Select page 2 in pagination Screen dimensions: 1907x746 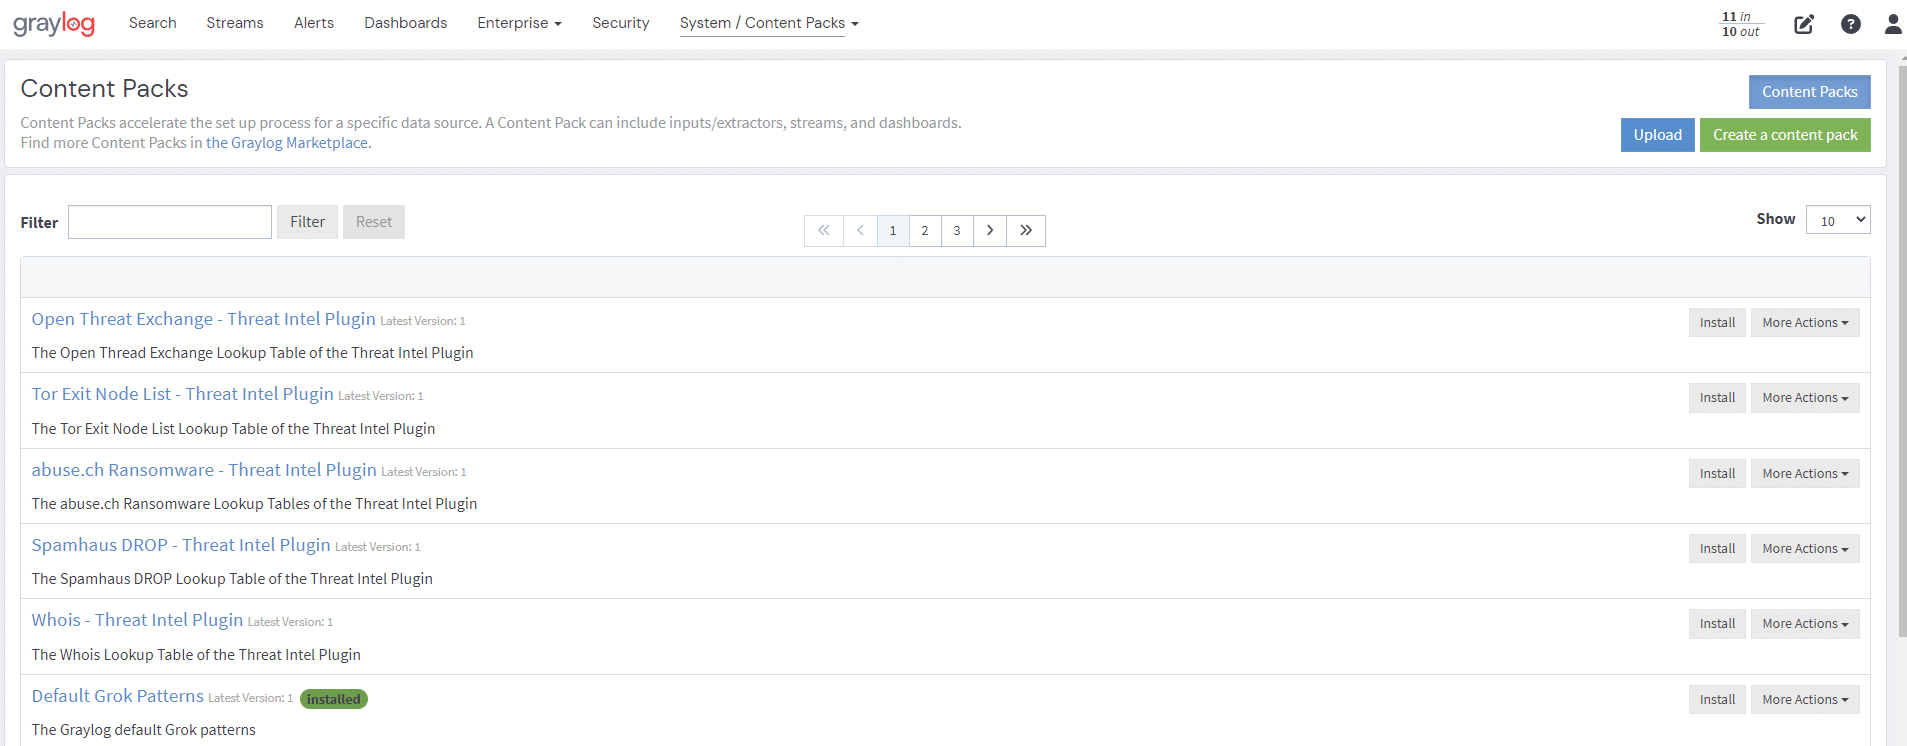click(925, 231)
